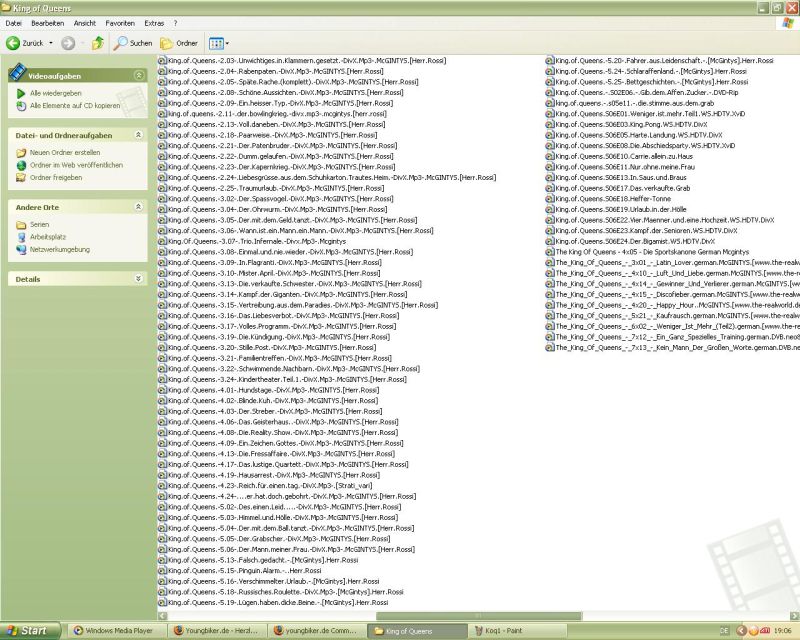Click the CD copy icon
The width and height of the screenshot is (800, 640).
pyautogui.click(x=21, y=106)
